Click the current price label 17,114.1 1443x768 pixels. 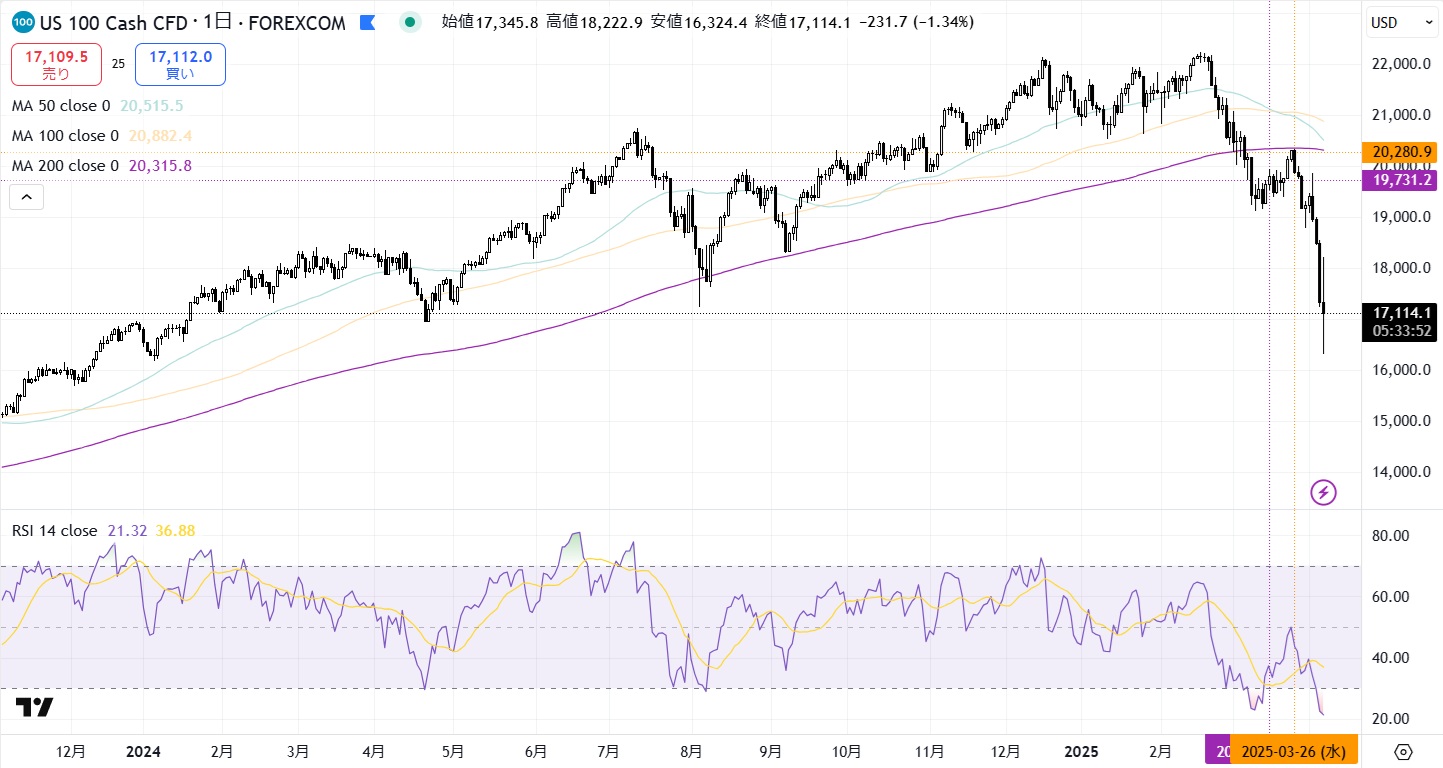[1402, 313]
